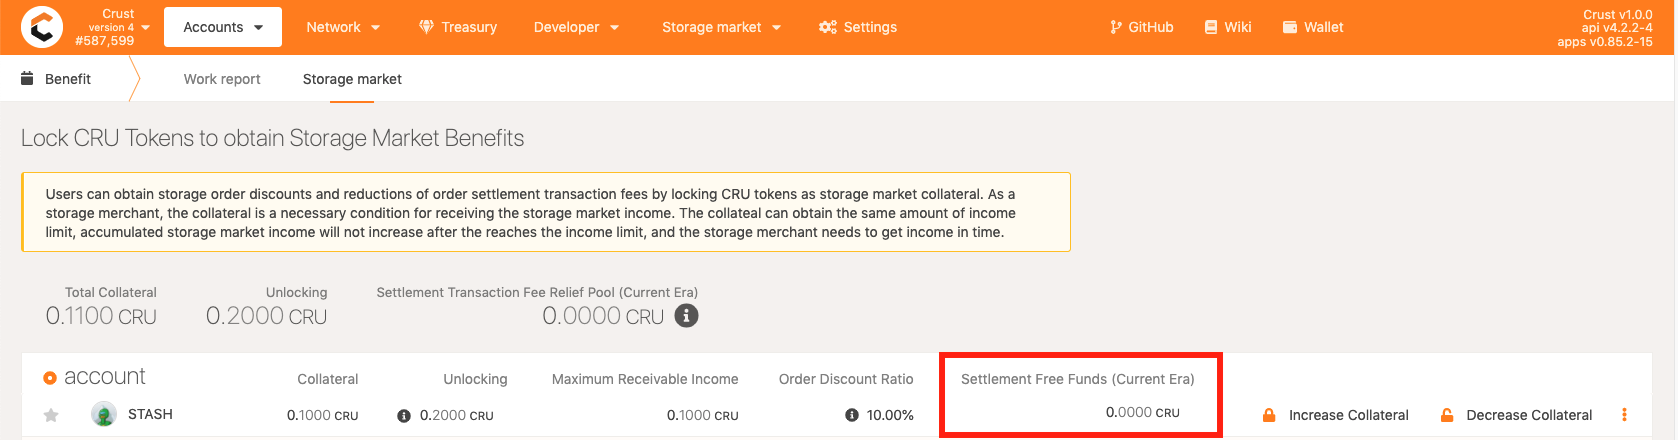Click the info icon beside Unlocking 0.2000 CRU
The image size is (1678, 440).
click(x=404, y=416)
